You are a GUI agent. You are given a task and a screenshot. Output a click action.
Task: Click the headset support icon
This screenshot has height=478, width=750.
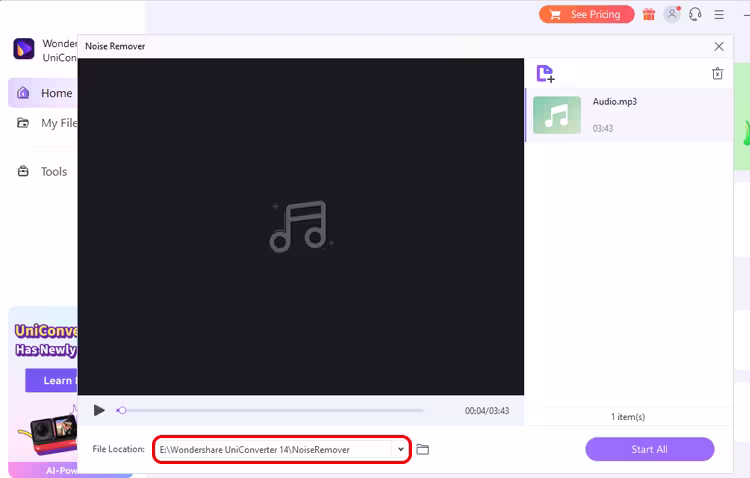point(695,14)
